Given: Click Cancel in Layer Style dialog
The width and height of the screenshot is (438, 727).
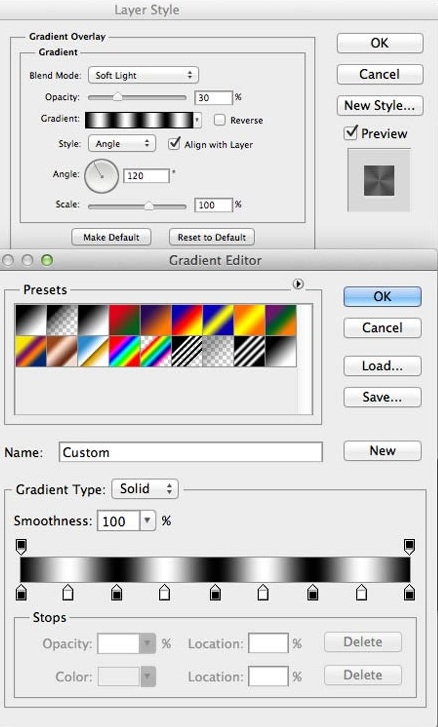Looking at the screenshot, I should click(x=380, y=74).
